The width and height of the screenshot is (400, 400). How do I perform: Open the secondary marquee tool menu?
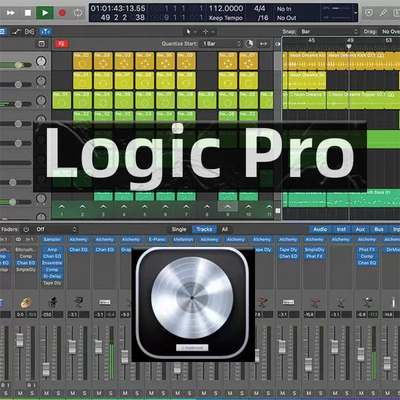click(209, 32)
